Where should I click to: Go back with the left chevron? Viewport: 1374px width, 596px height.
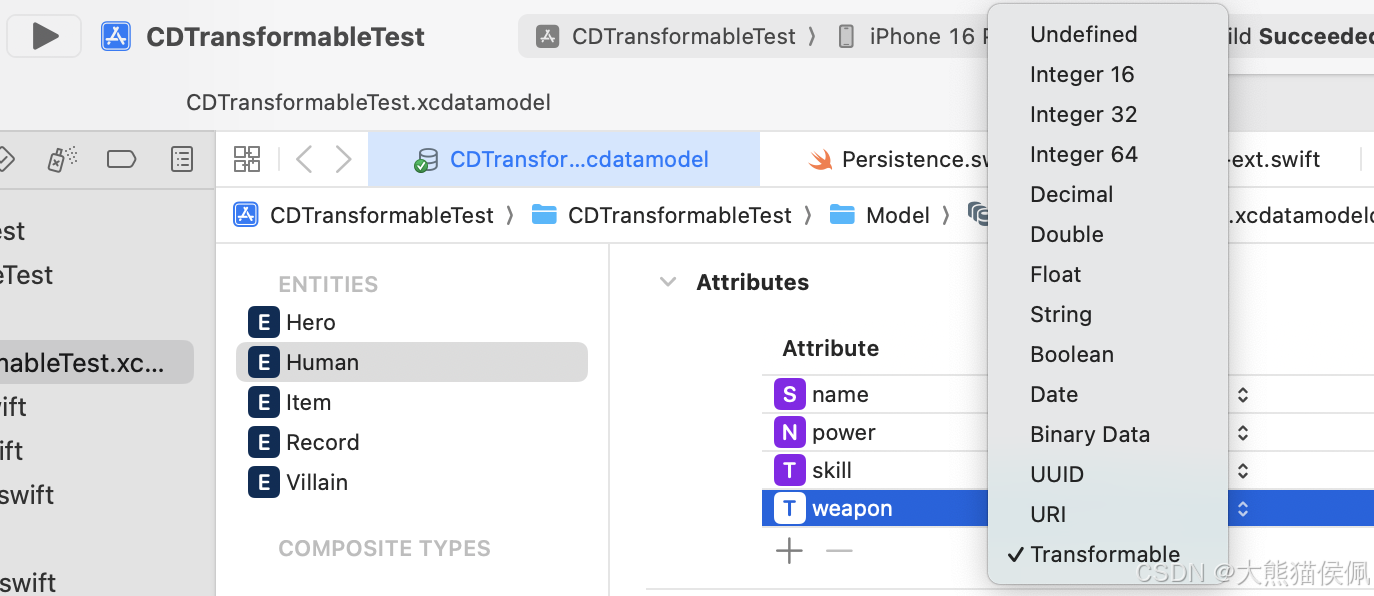[x=304, y=159]
